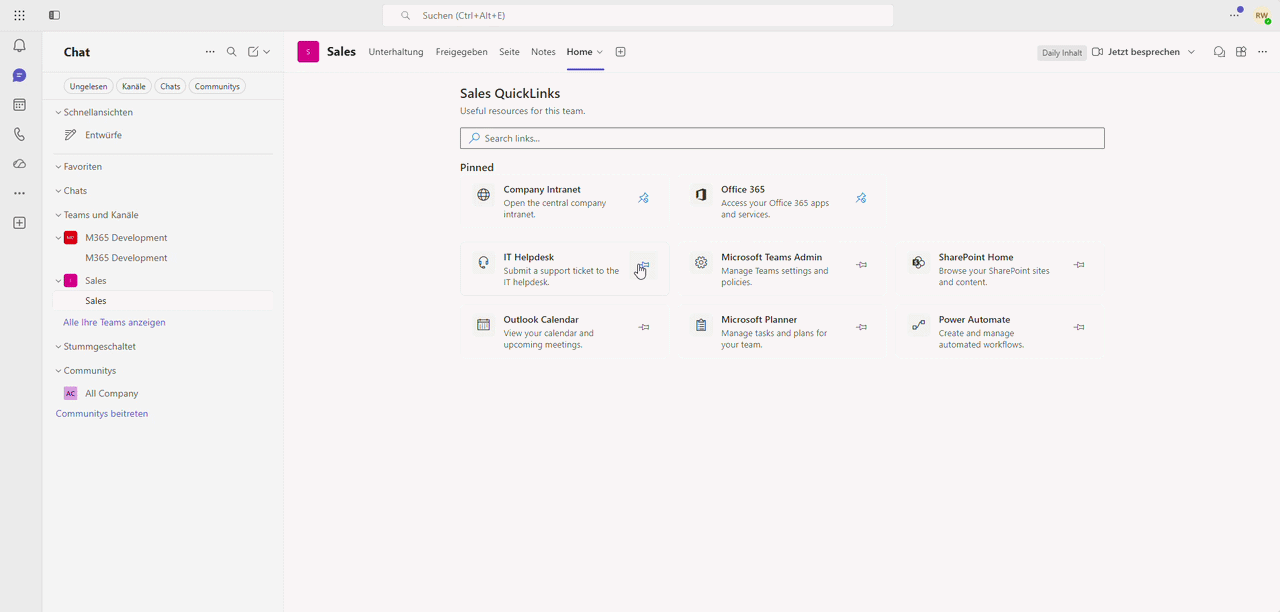Viewport: 1280px width, 612px height.
Task: Collapse the Sales team
Action: click(57, 281)
